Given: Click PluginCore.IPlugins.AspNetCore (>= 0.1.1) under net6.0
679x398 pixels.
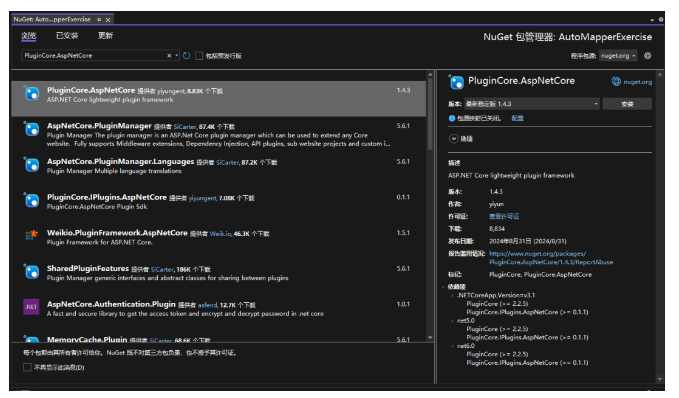Looking at the screenshot, I should [527, 363].
